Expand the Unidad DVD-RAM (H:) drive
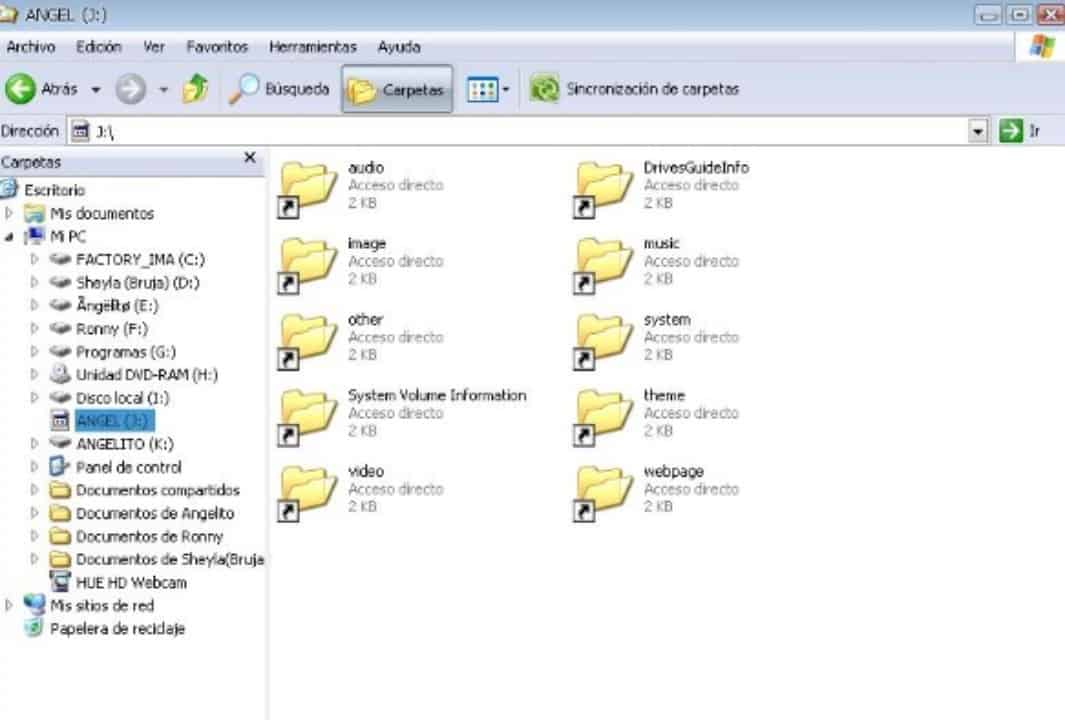The height and width of the screenshot is (720, 1065). 34,375
